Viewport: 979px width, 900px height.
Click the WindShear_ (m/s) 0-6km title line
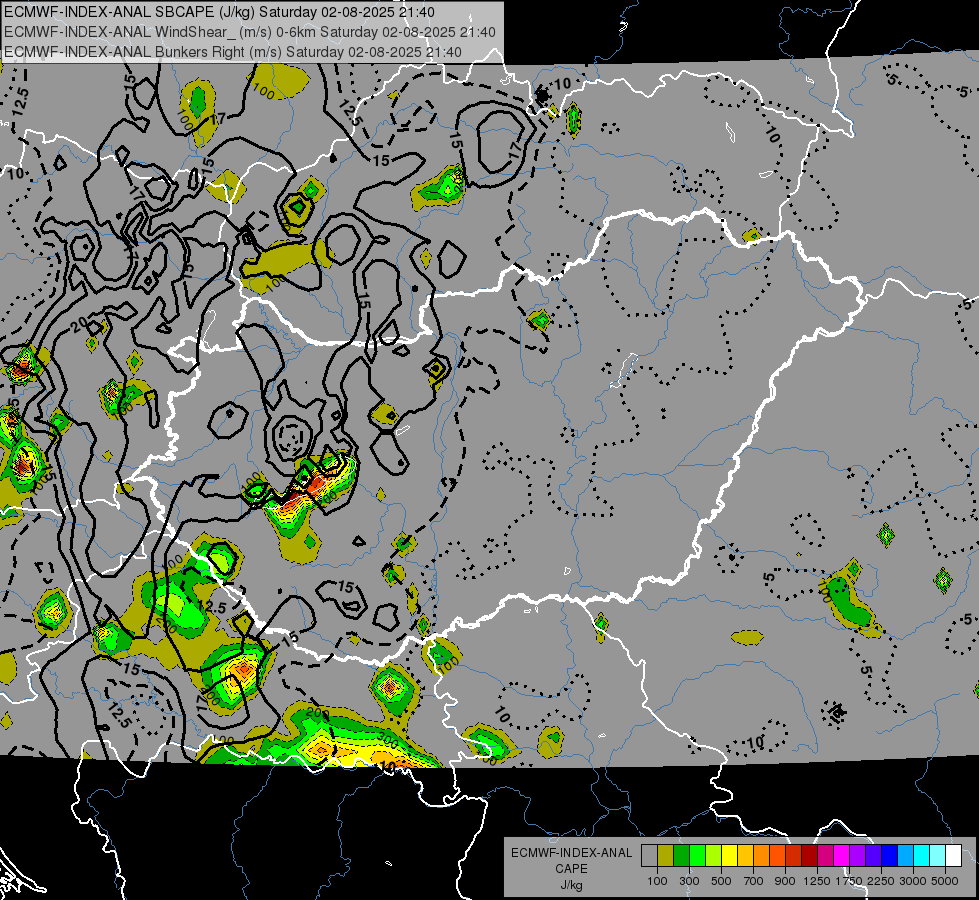(x=250, y=32)
